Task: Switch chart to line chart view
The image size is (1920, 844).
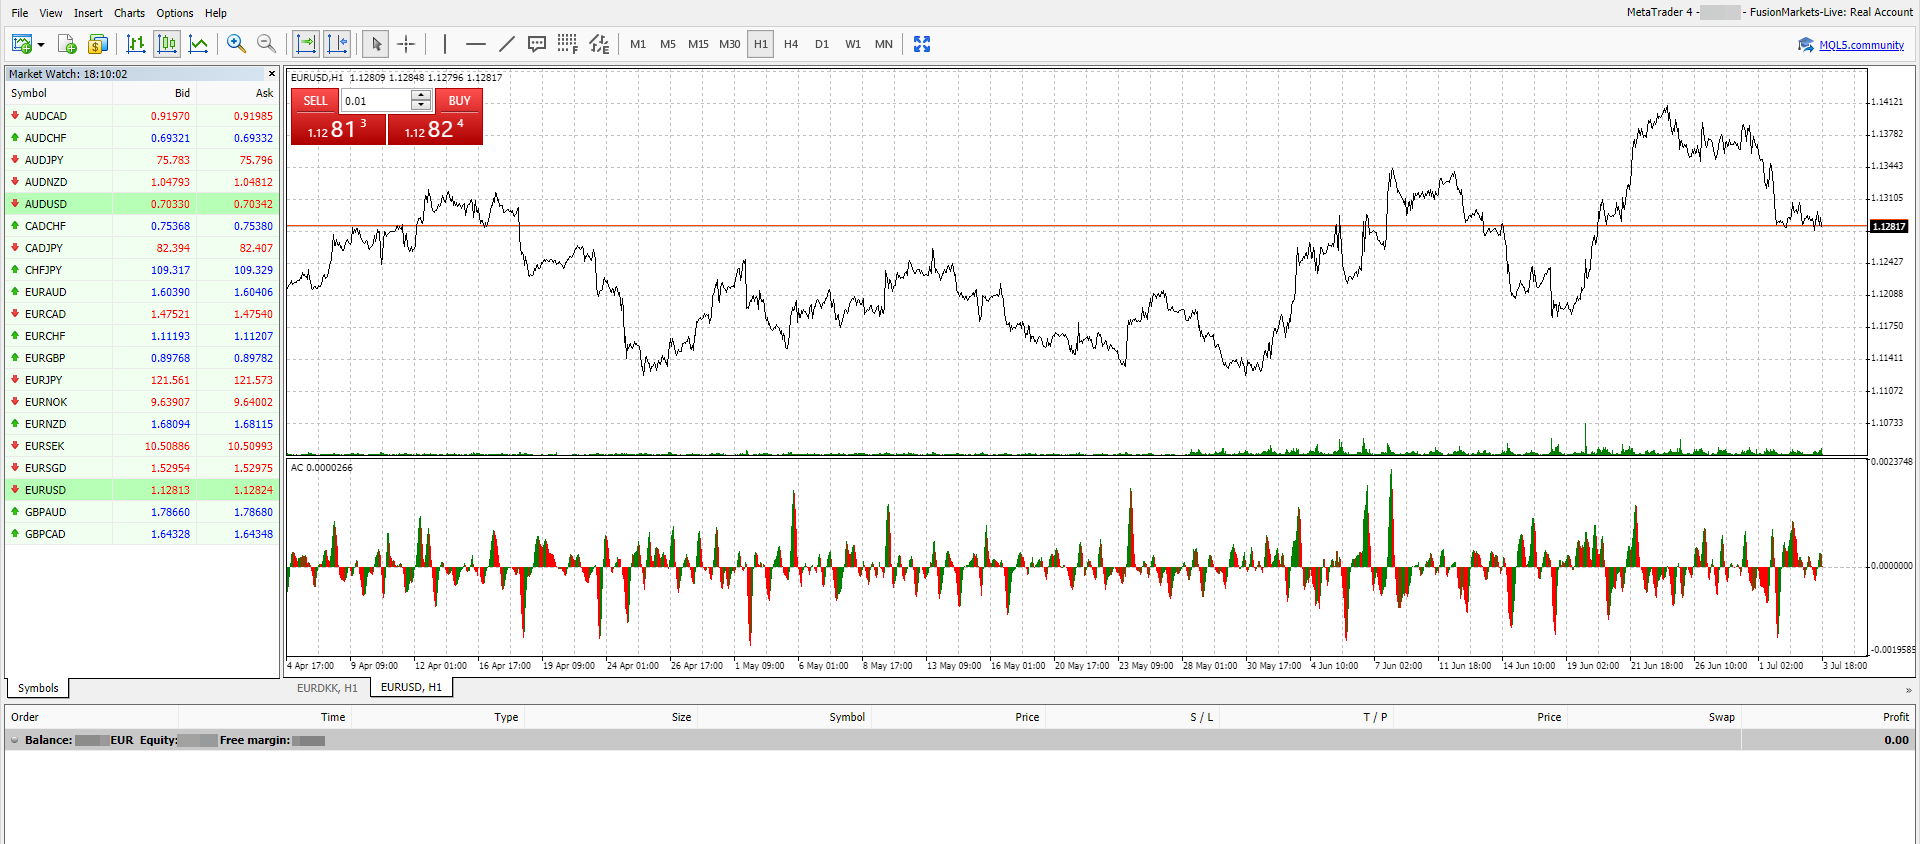Action: click(x=199, y=44)
